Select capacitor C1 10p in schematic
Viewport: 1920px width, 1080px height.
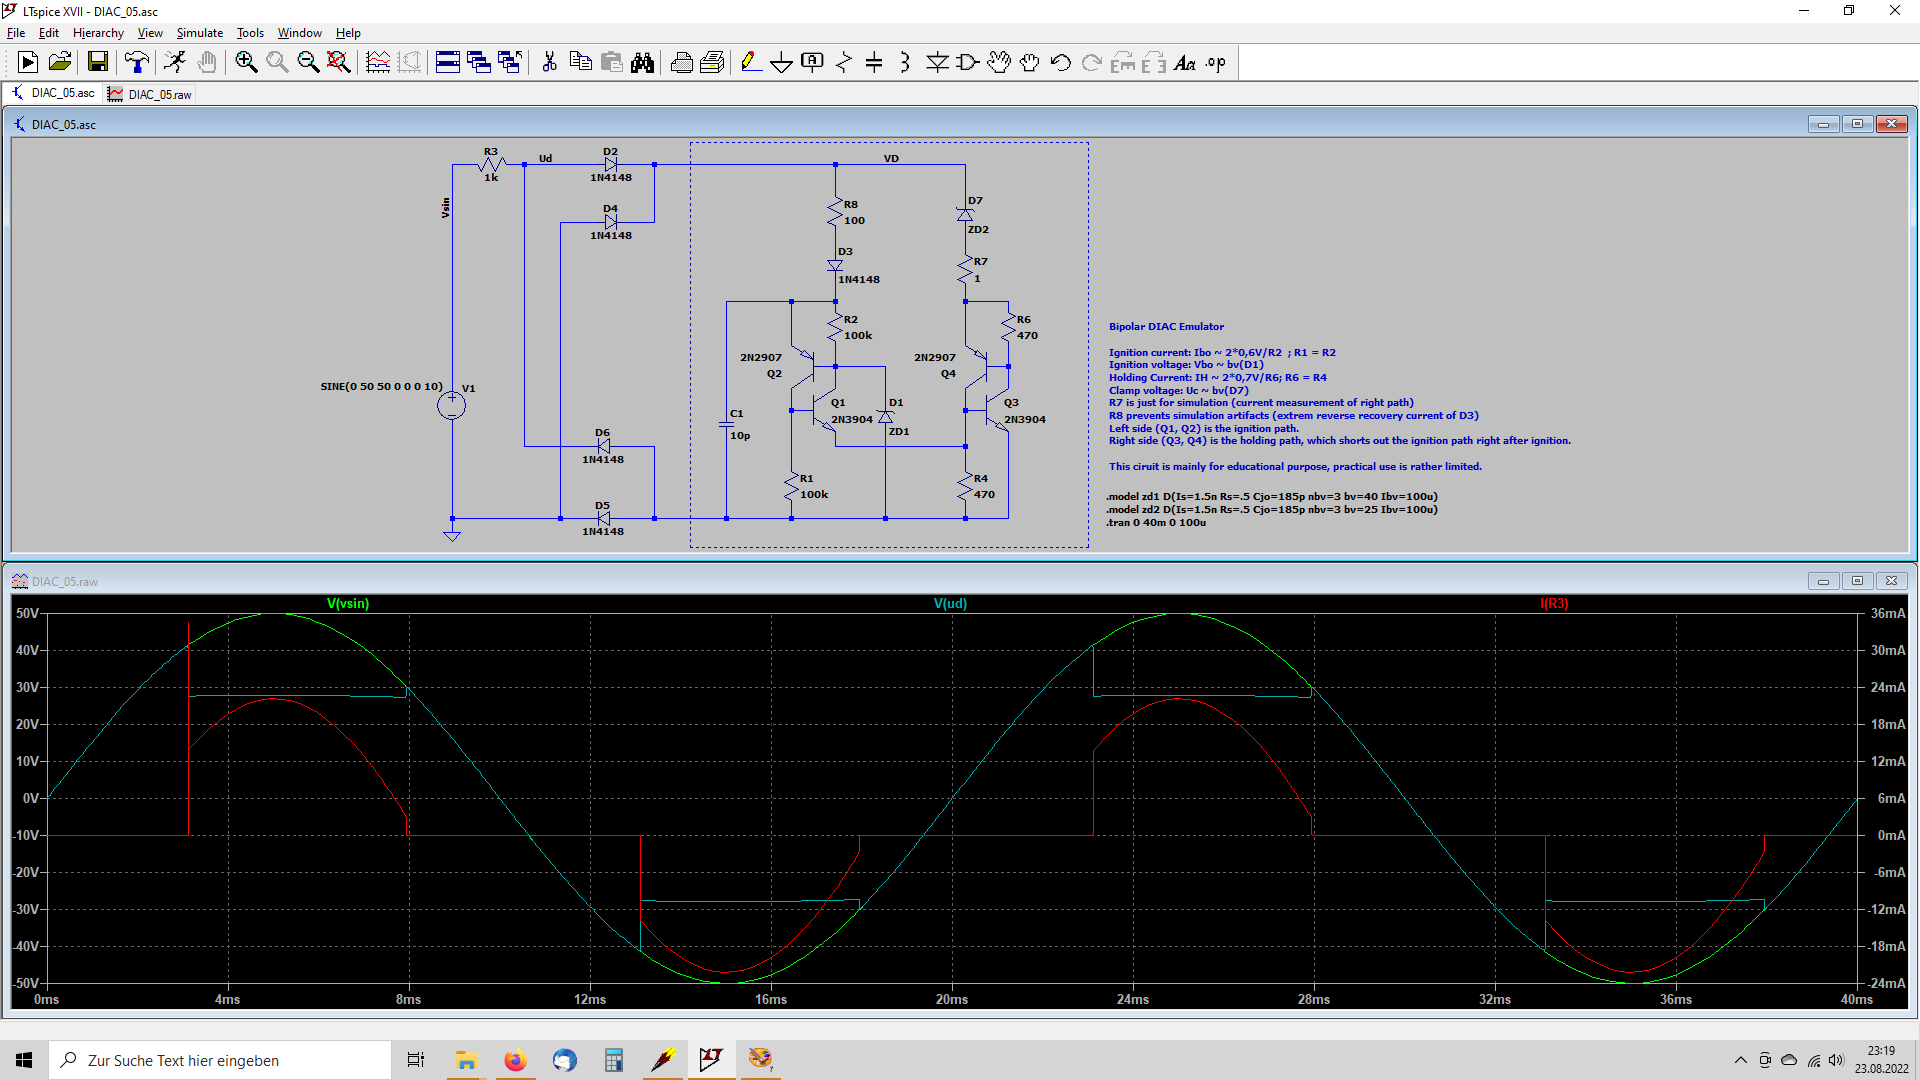(x=728, y=424)
